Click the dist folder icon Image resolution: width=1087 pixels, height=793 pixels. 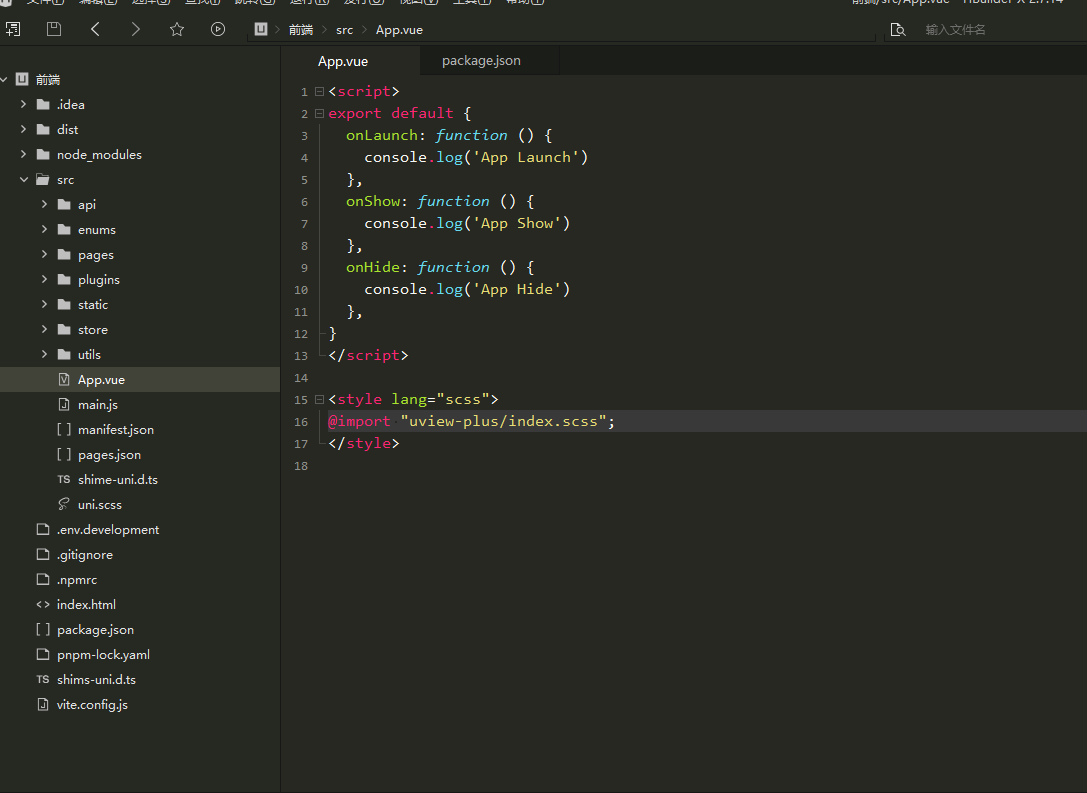[x=43, y=129]
